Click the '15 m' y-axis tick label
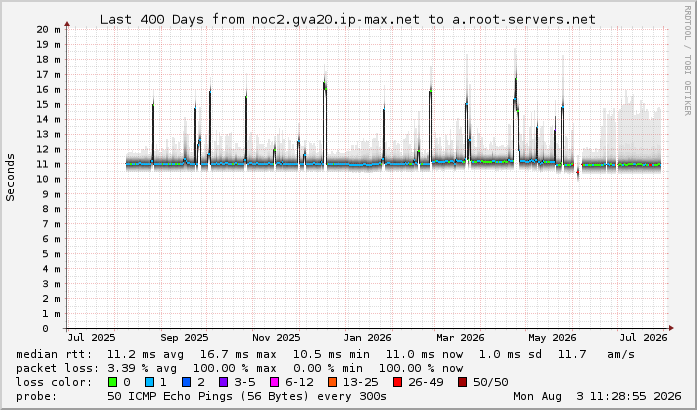Image resolution: width=697 pixels, height=410 pixels. click(48, 105)
